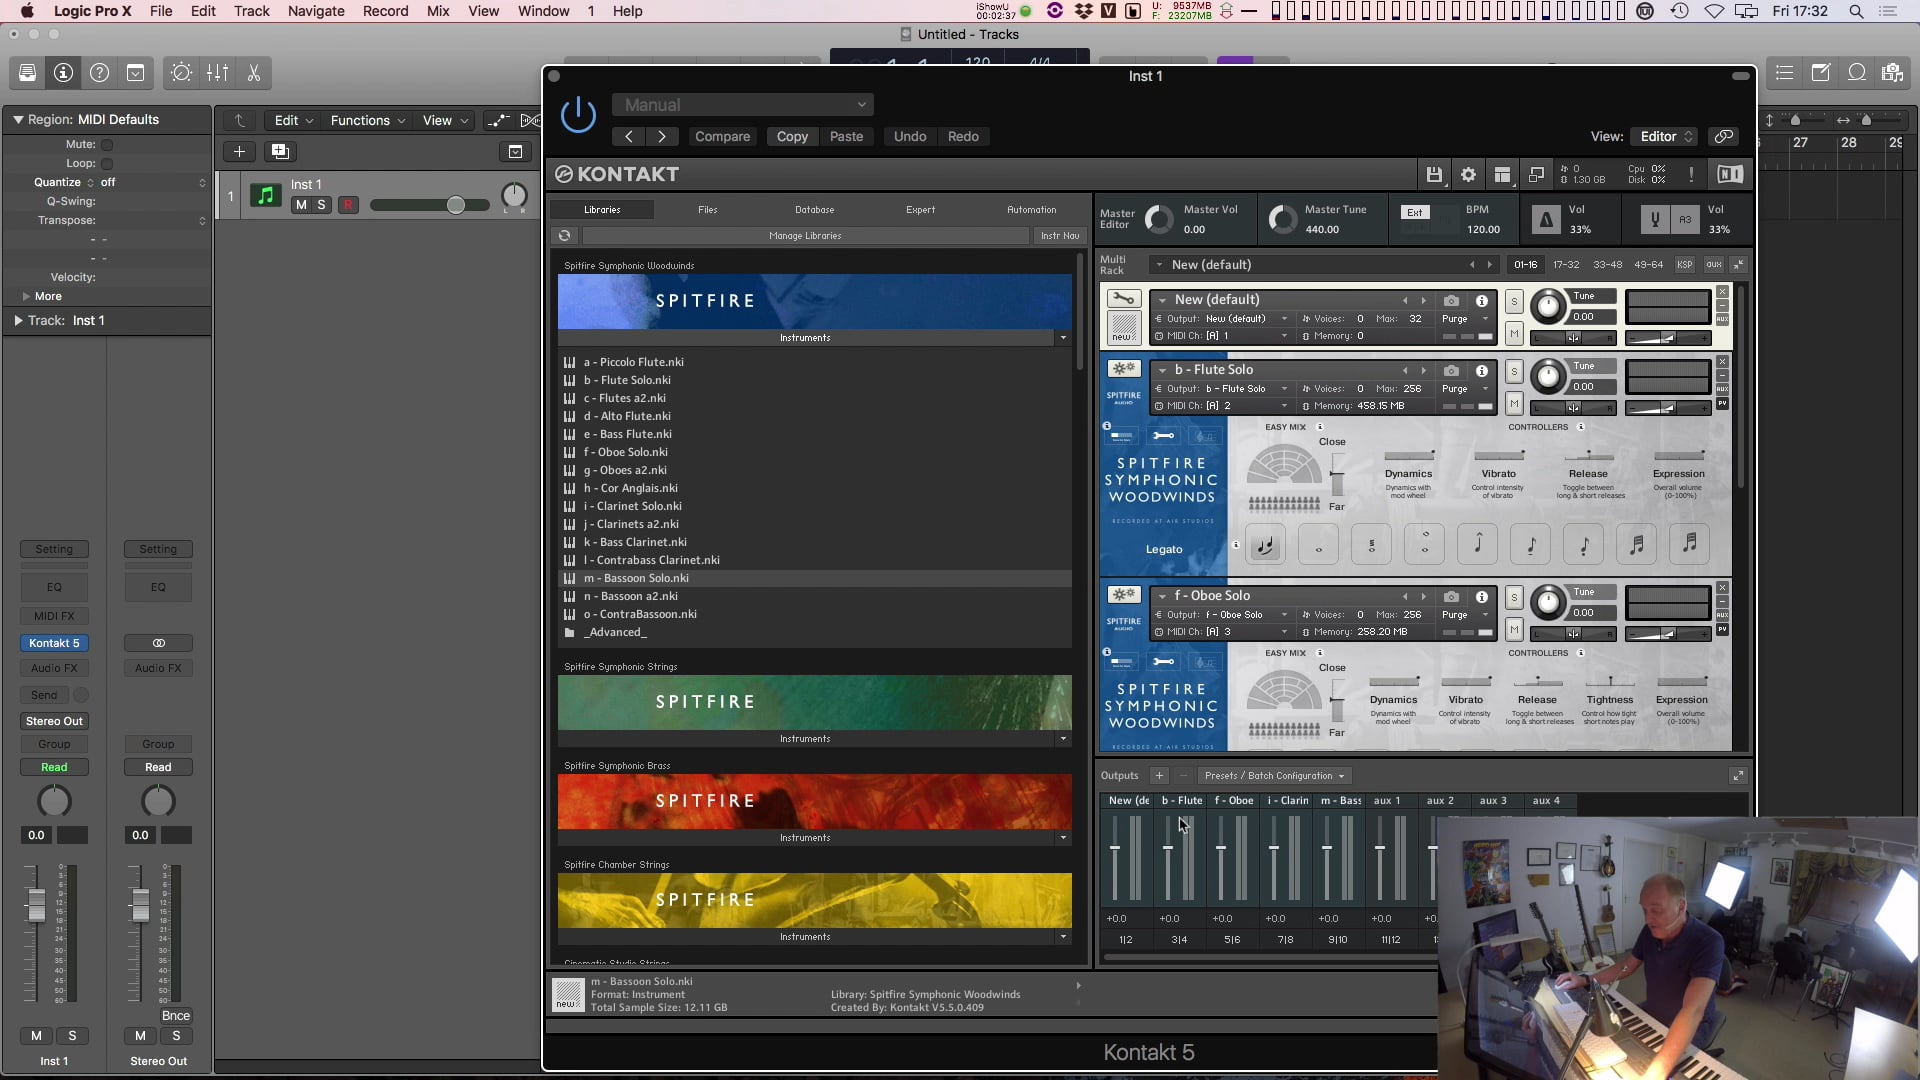Expand the Track Inst 1 disclosure triangle
Screen dimensions: 1920x1080
(17, 321)
